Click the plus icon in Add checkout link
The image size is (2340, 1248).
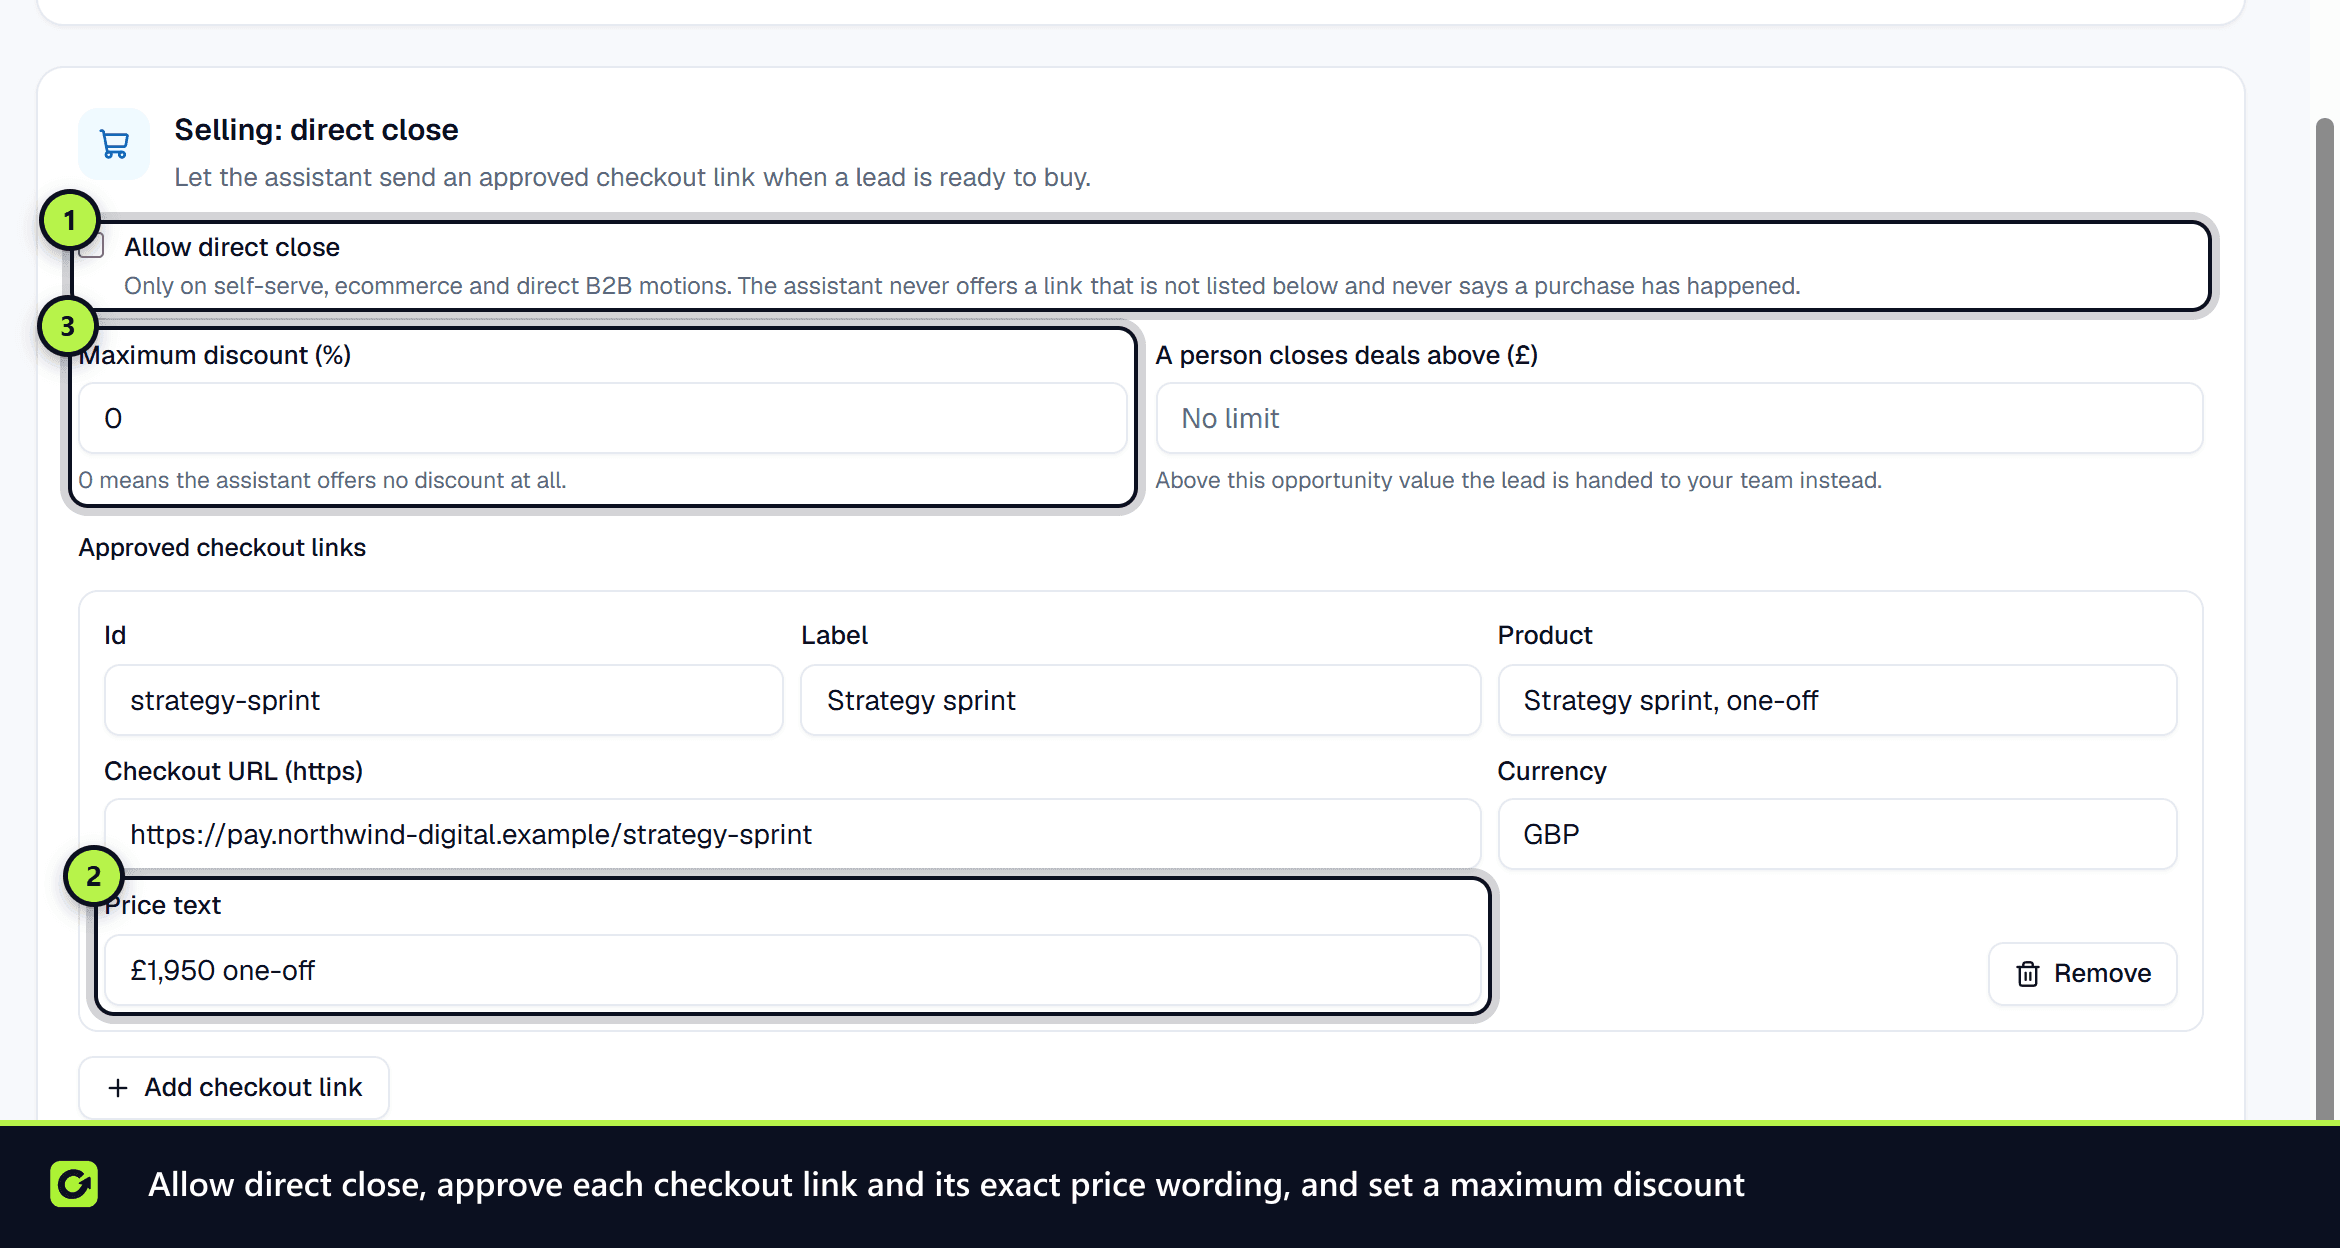coord(118,1088)
